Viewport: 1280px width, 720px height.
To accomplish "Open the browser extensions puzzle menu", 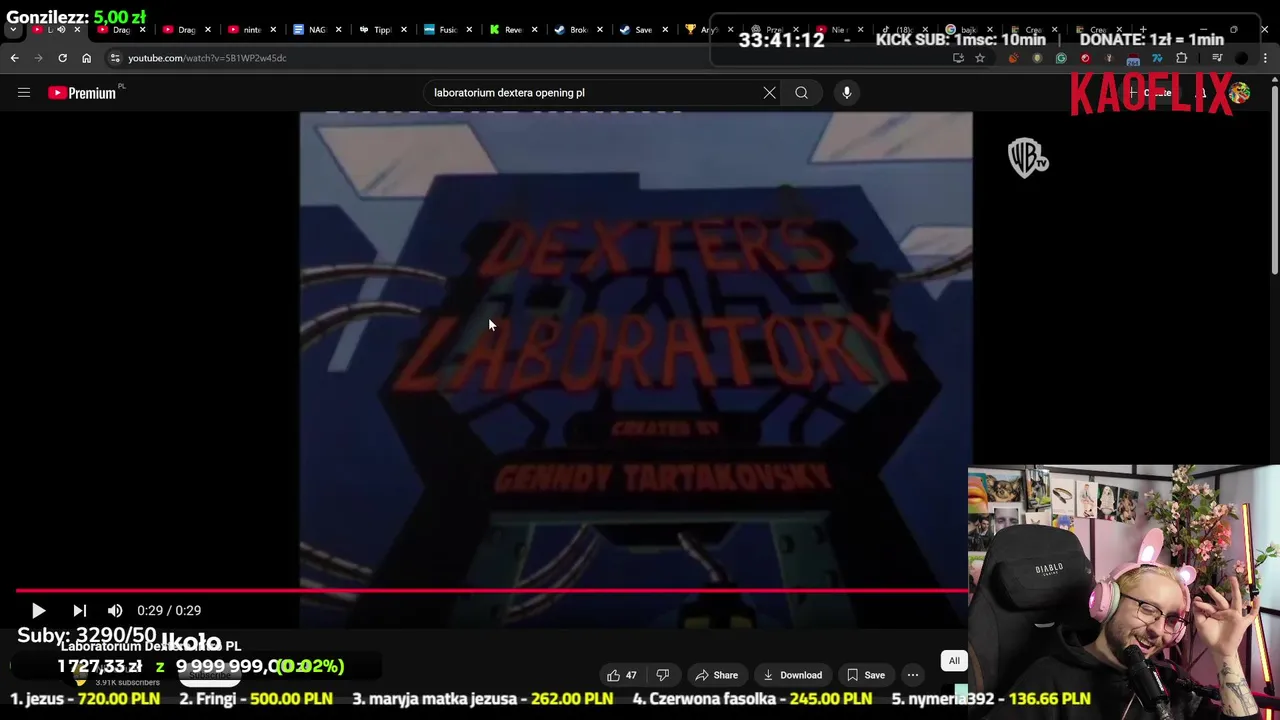I will click(x=1181, y=58).
